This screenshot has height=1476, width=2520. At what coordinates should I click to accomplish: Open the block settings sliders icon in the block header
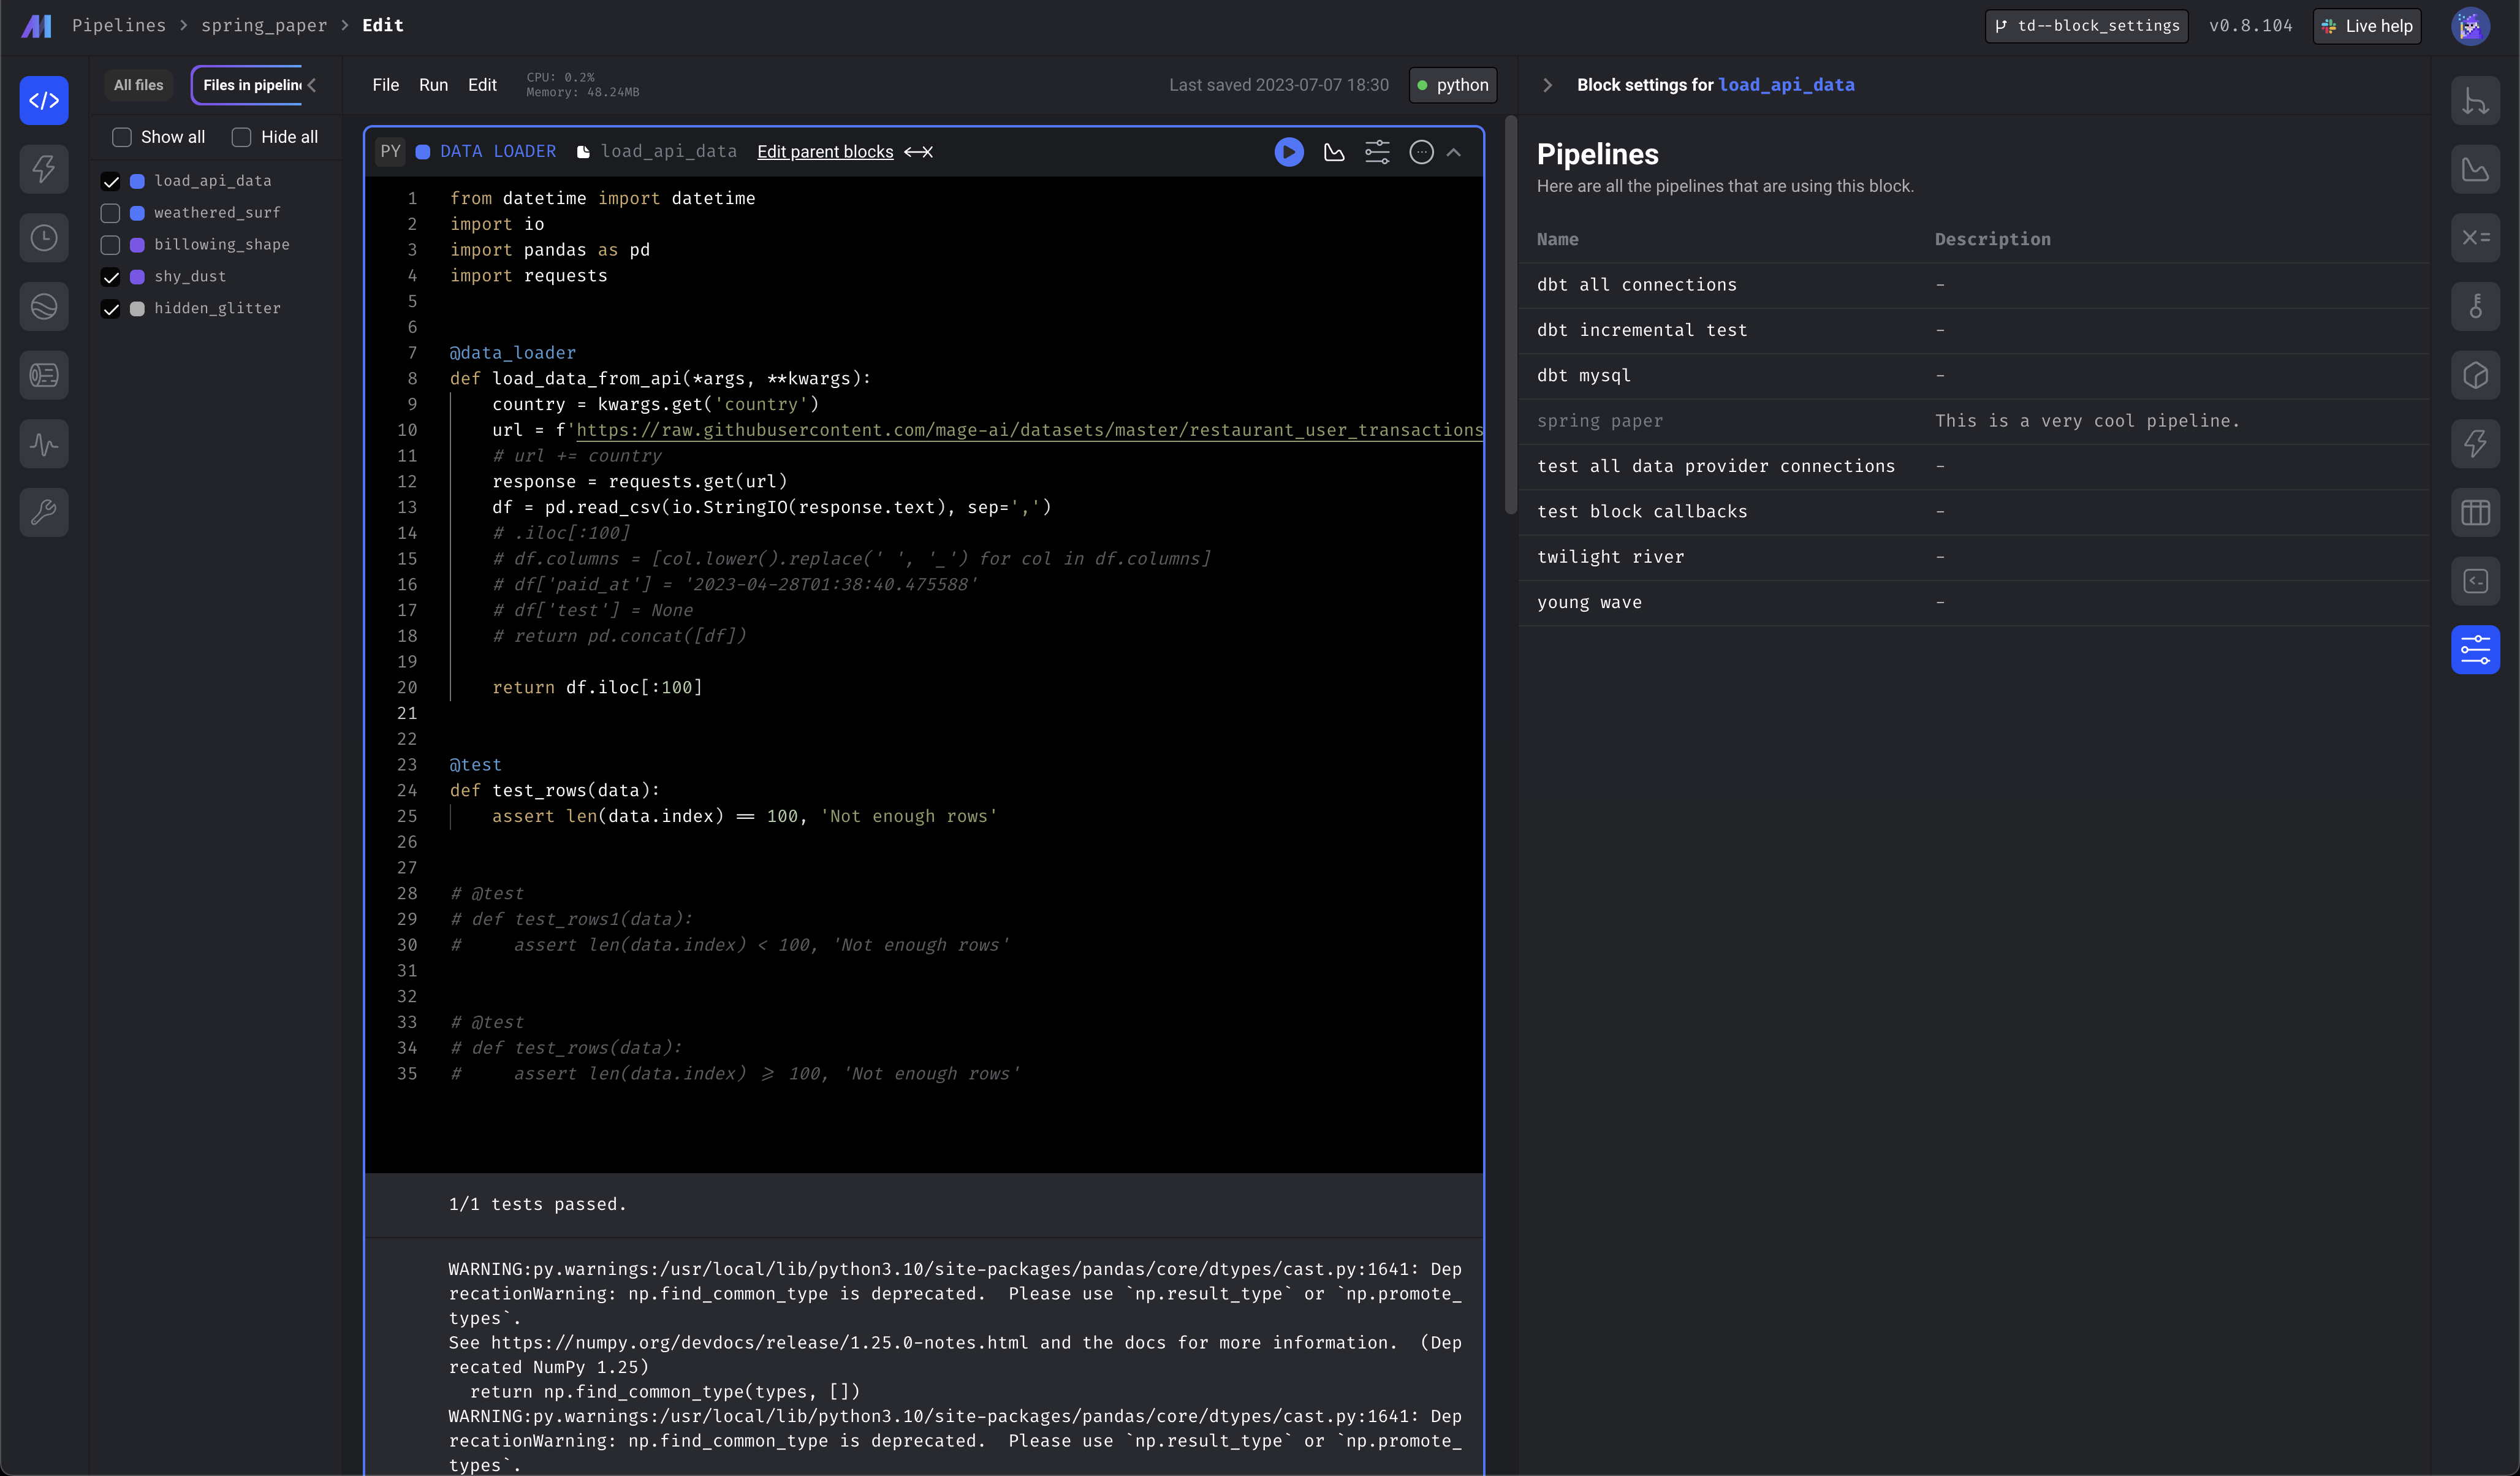point(1377,152)
